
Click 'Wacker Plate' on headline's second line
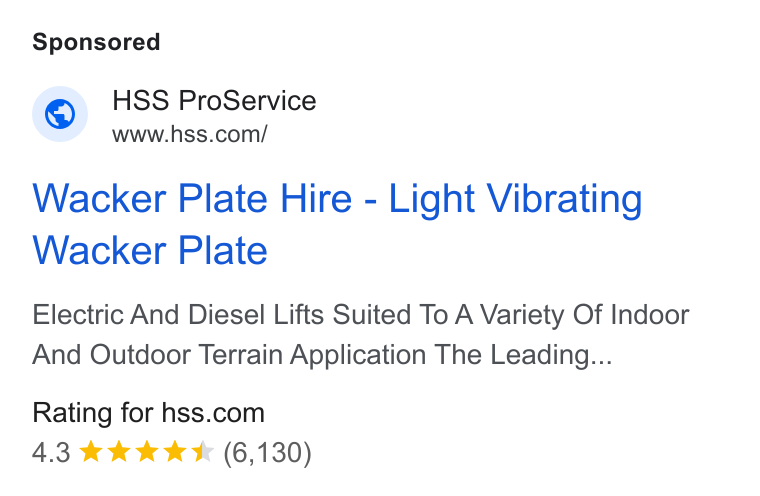click(x=150, y=250)
